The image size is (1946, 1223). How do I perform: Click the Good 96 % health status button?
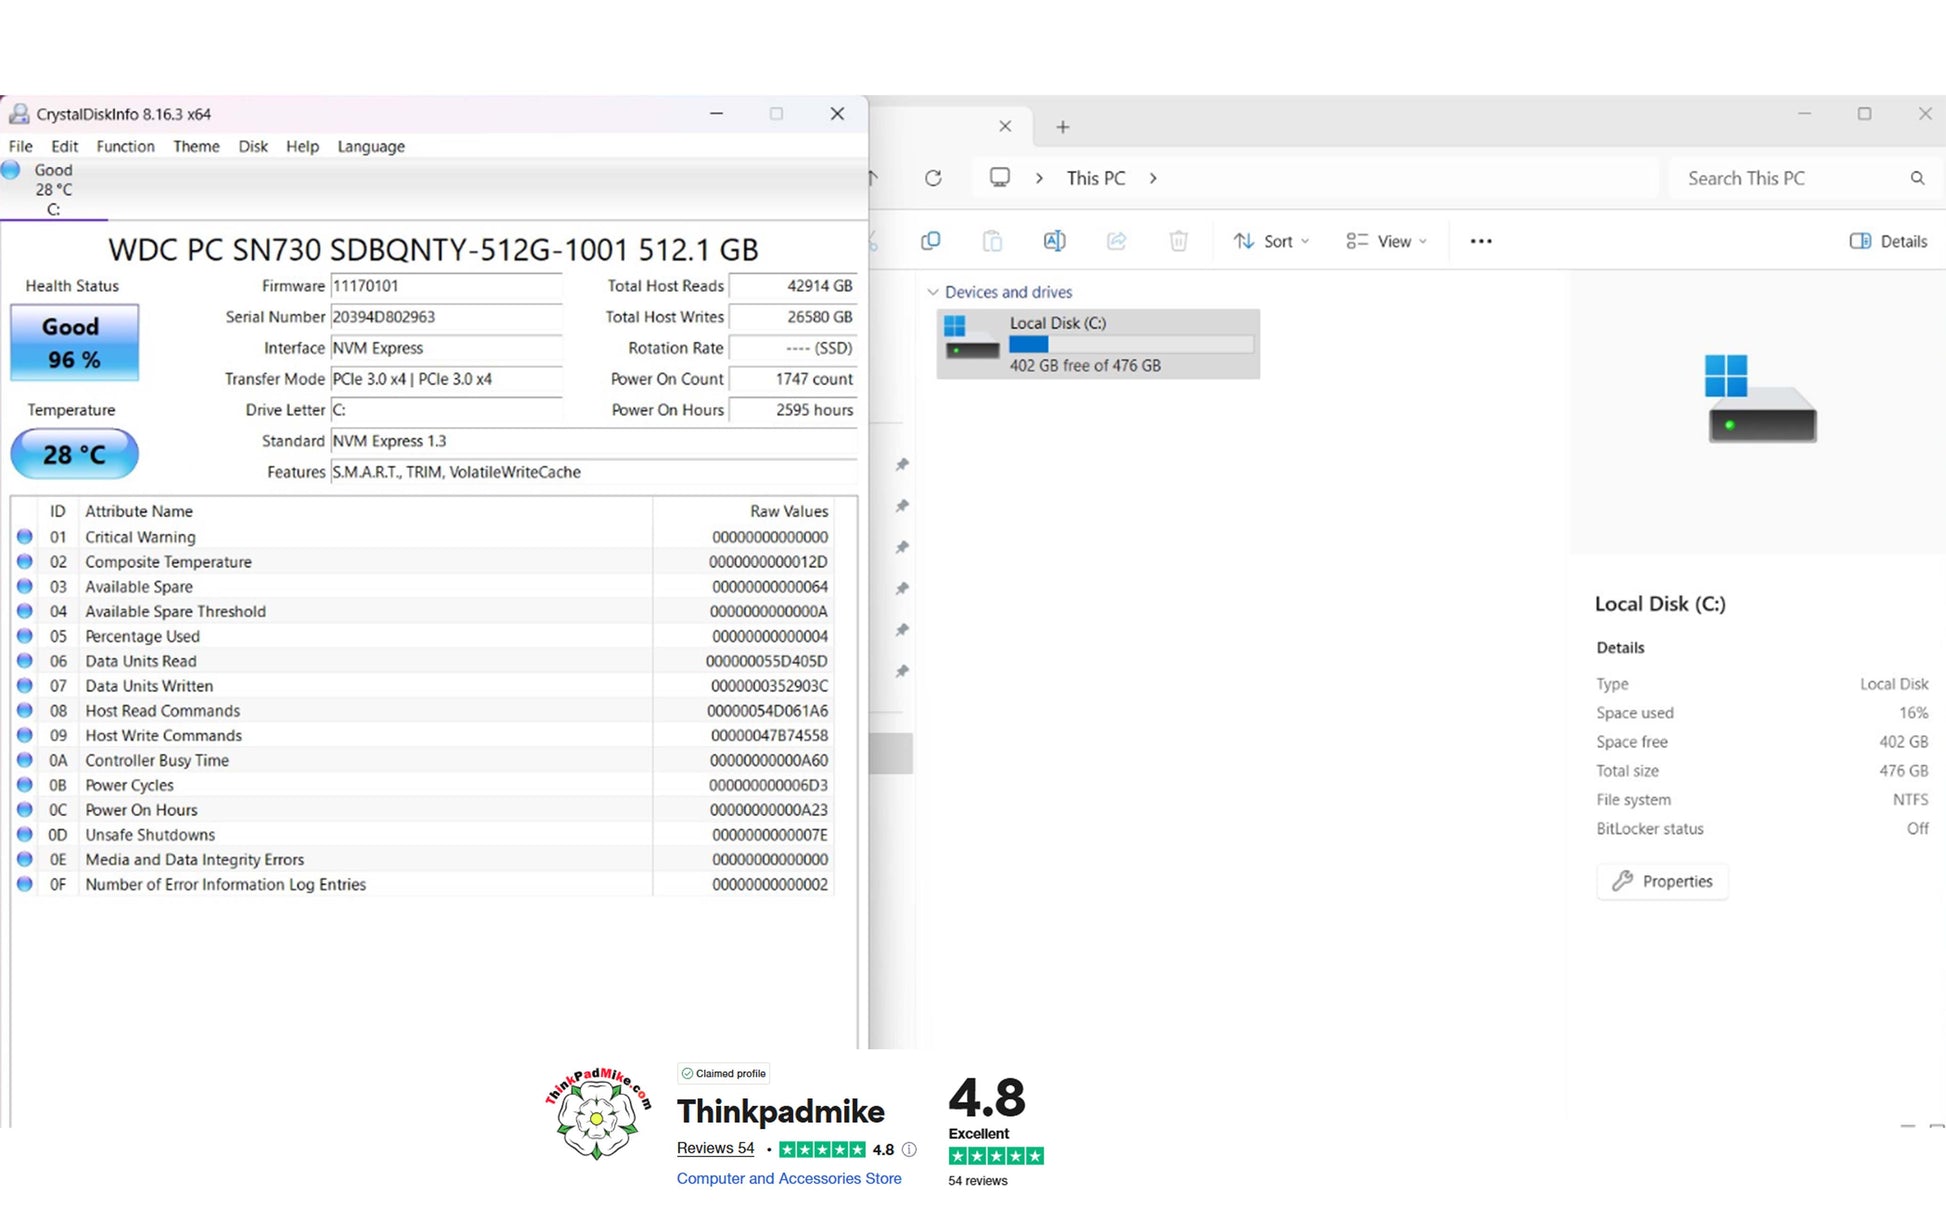[74, 343]
